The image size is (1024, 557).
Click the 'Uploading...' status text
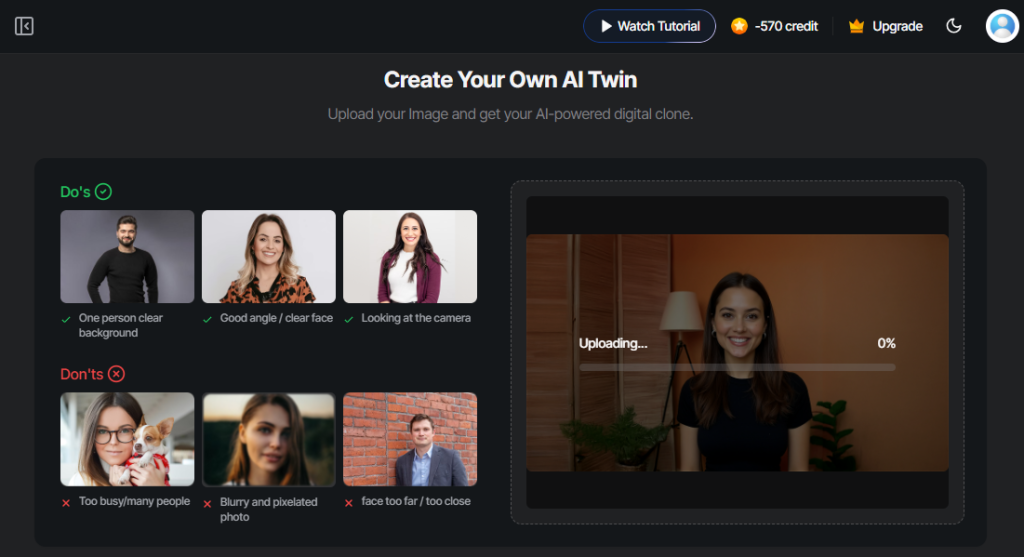pos(613,343)
